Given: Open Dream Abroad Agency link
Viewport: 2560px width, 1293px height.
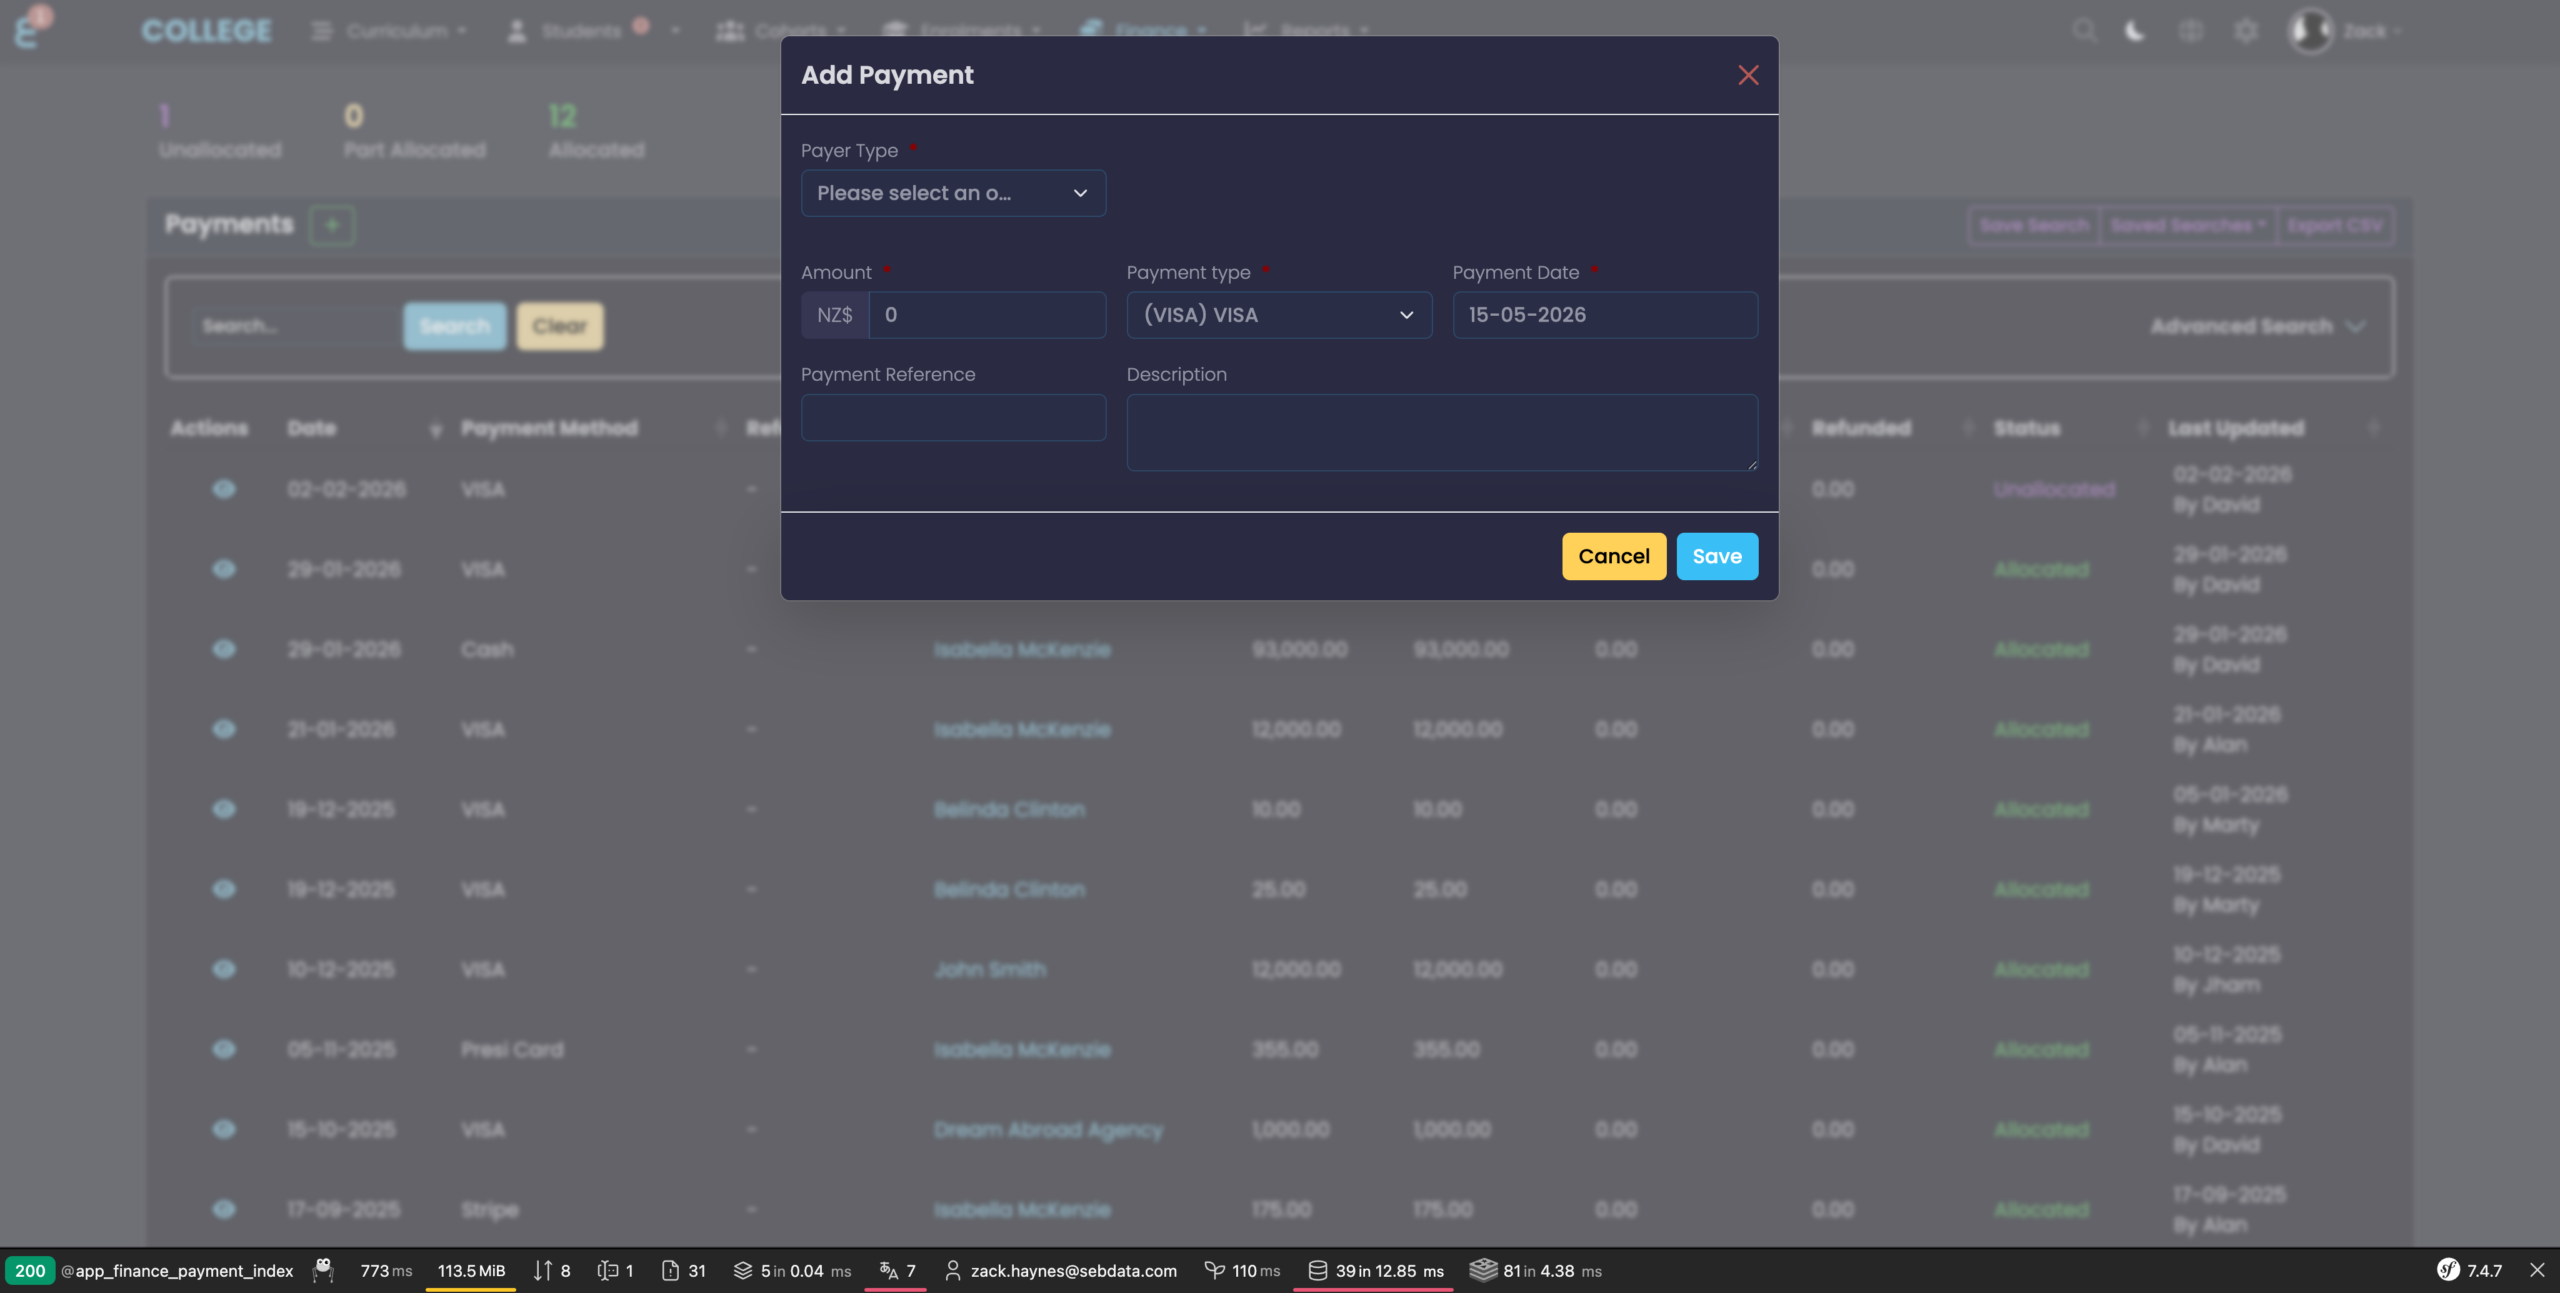Looking at the screenshot, I should tap(1048, 1129).
